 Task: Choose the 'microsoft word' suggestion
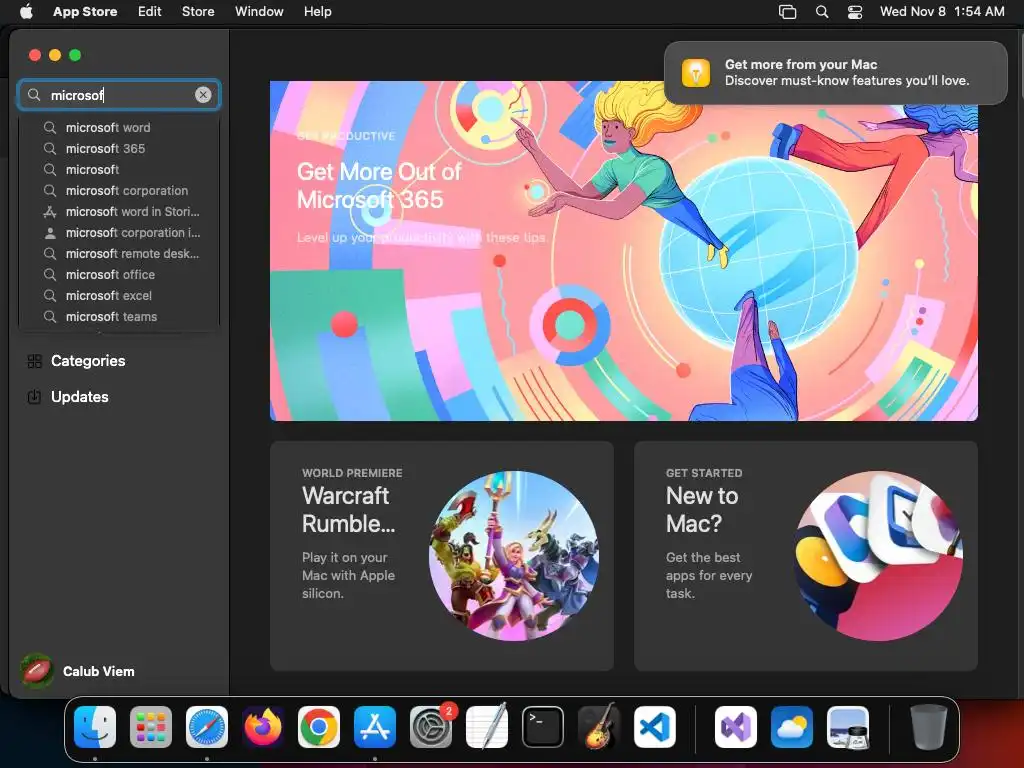tap(119, 127)
